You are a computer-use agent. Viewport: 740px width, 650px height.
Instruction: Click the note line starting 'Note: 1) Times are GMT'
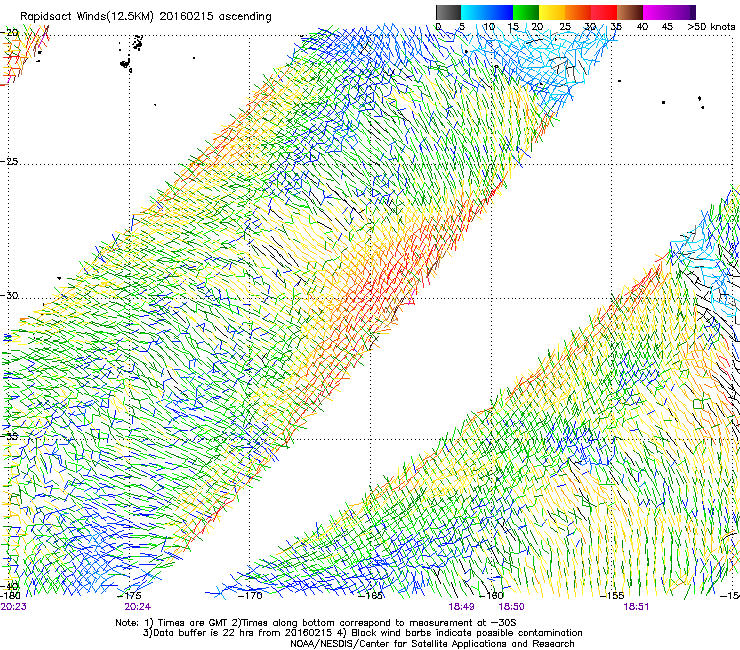point(316,623)
